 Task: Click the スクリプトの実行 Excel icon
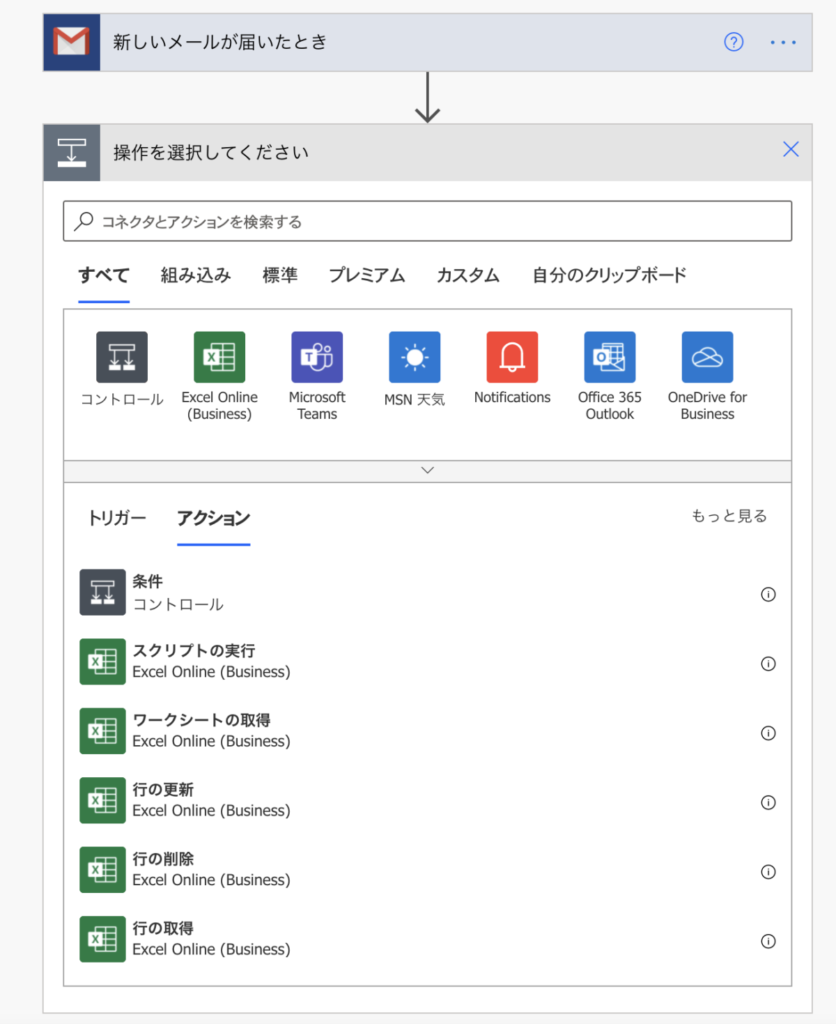pyautogui.click(x=103, y=662)
